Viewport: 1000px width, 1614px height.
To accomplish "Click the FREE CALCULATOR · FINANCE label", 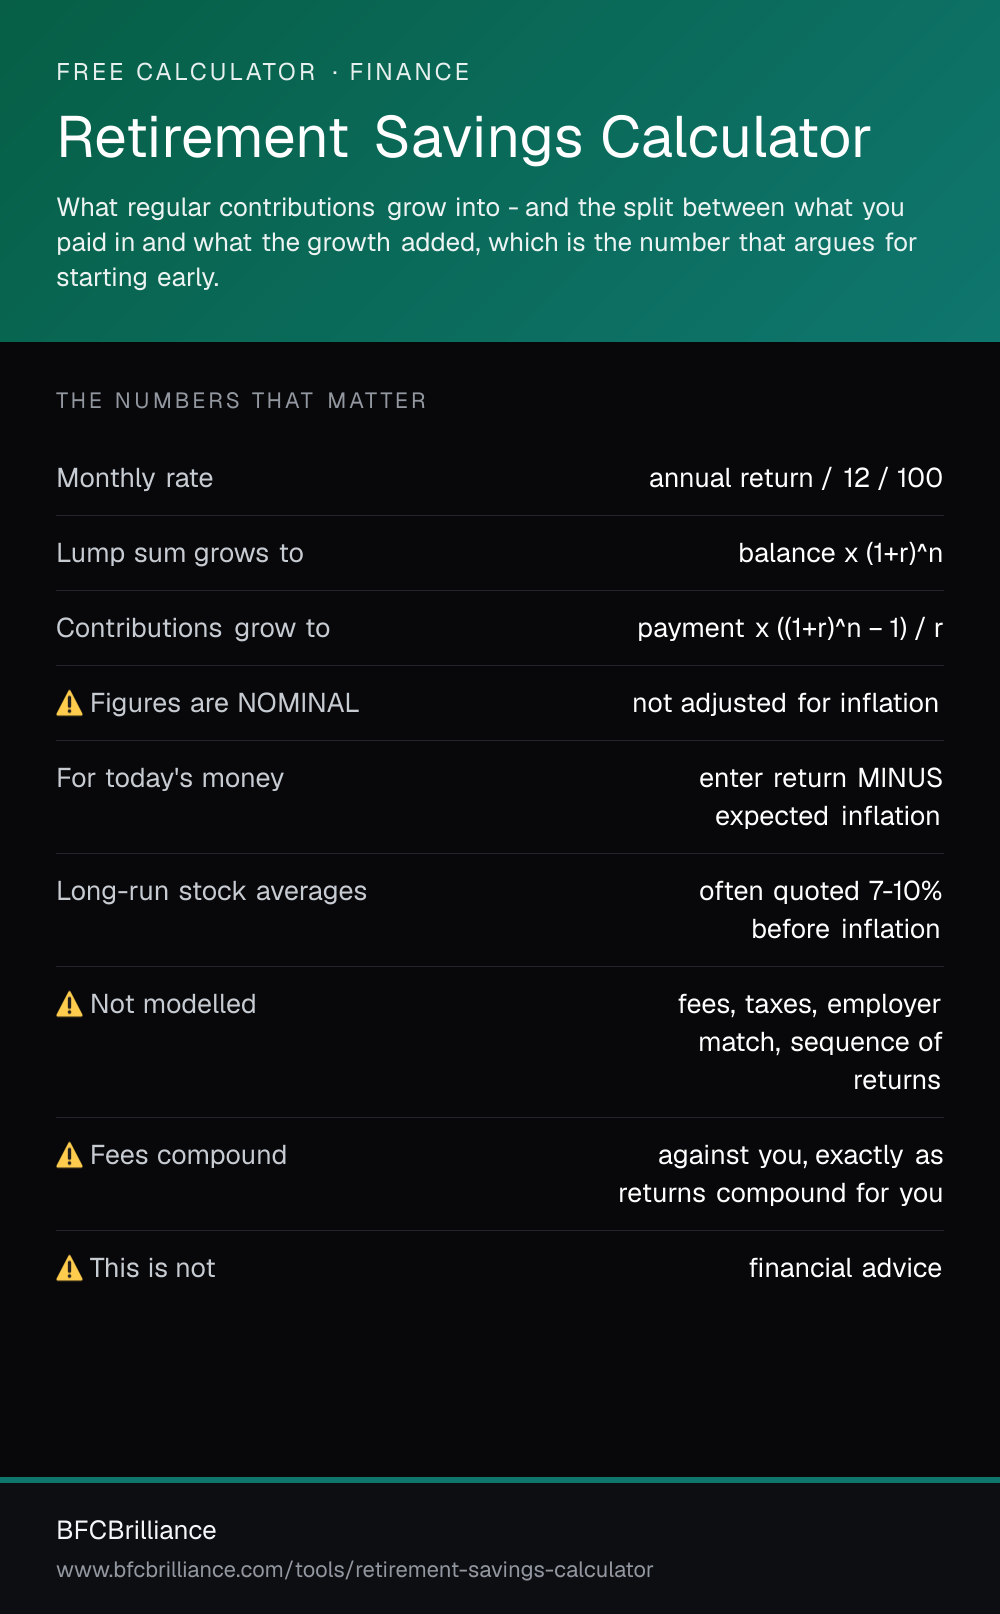I will click(x=263, y=72).
